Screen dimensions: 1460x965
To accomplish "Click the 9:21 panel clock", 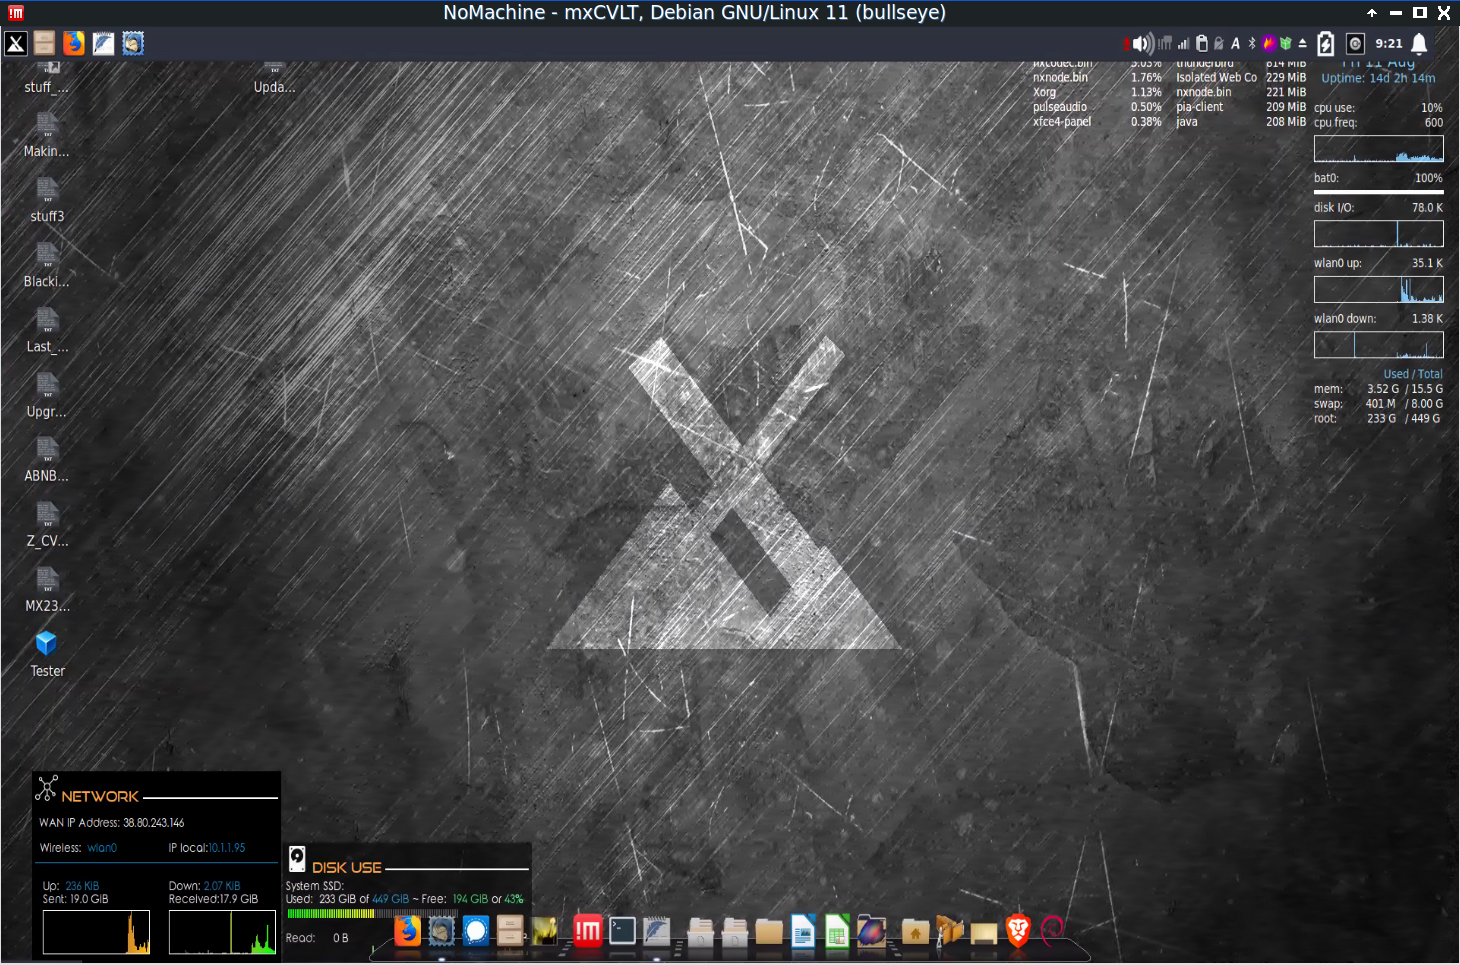I will point(1389,43).
